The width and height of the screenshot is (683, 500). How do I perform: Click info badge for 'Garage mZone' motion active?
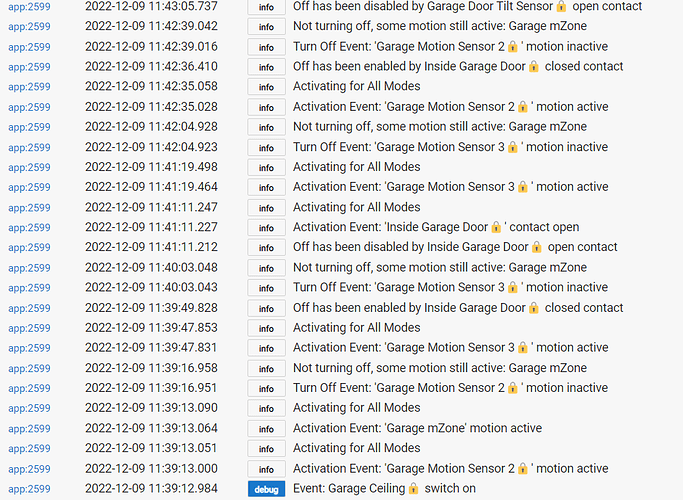266,428
